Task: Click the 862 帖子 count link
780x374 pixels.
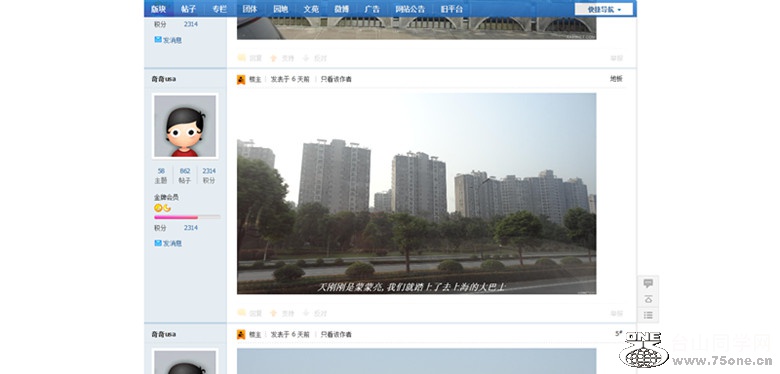Action: point(185,171)
